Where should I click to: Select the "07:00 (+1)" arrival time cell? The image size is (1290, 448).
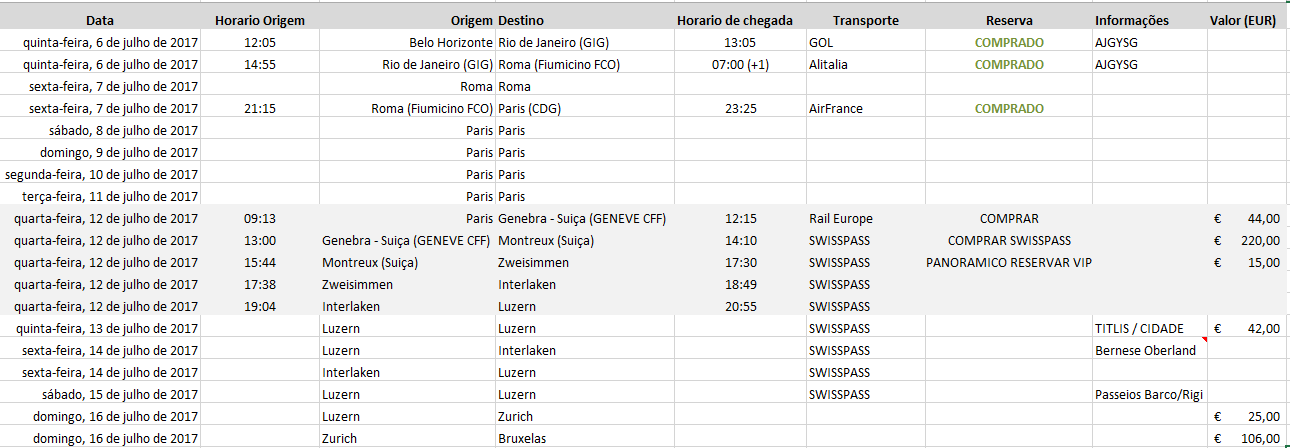click(x=734, y=65)
